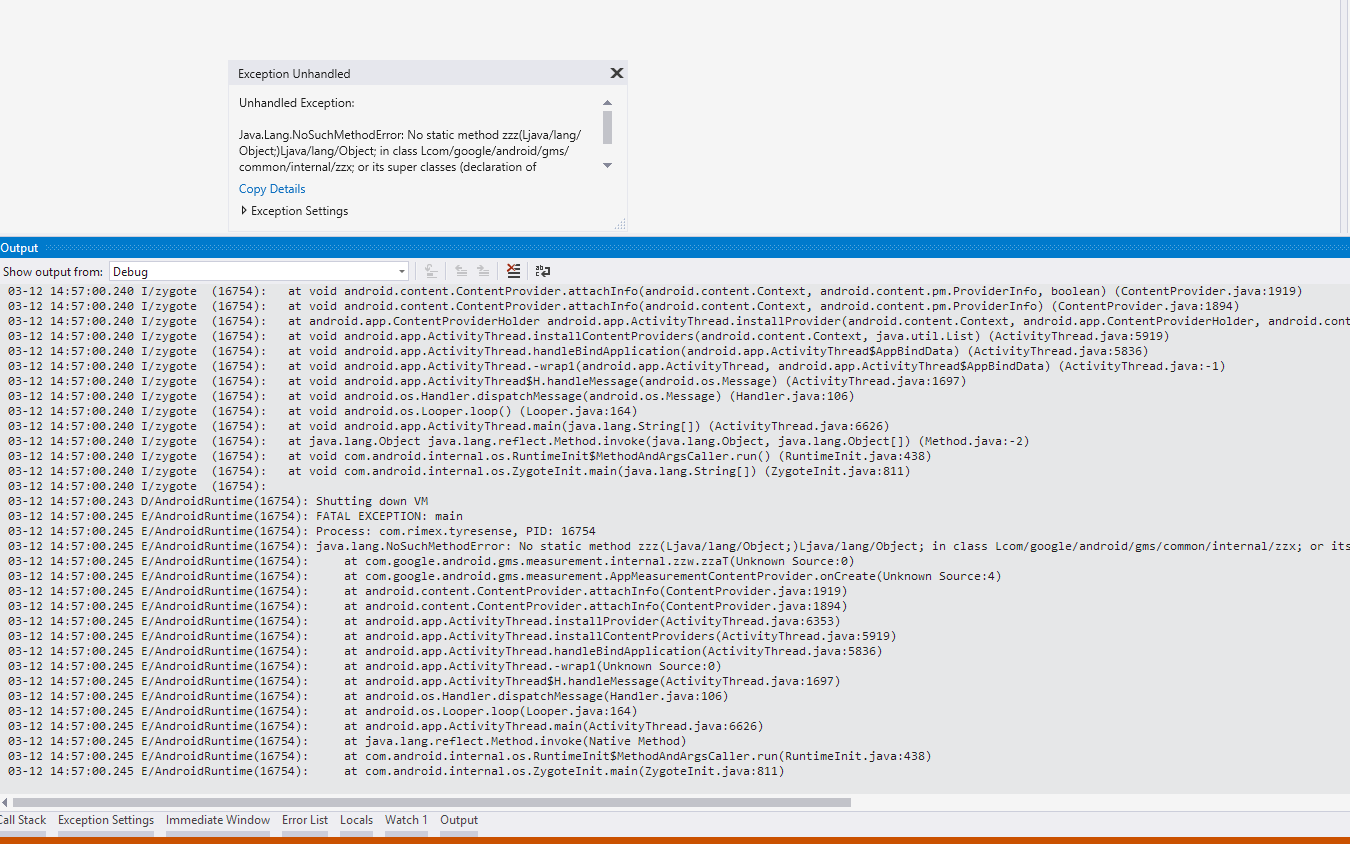Screen dimensions: 1350x844
Task: Click the AppMeasurementContentProvider.onCreate log line
Action: tap(504, 576)
